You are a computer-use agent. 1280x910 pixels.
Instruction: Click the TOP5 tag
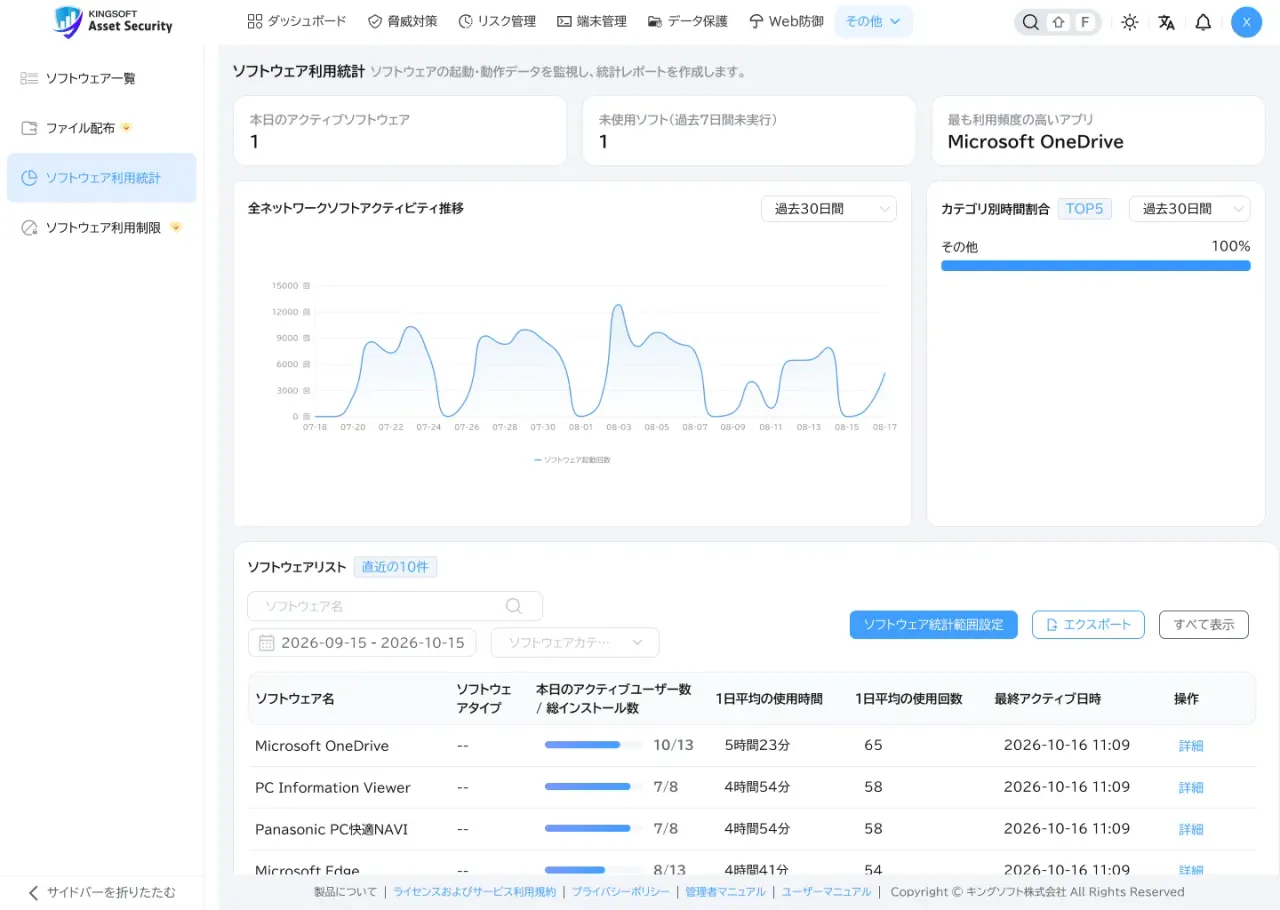click(1084, 209)
